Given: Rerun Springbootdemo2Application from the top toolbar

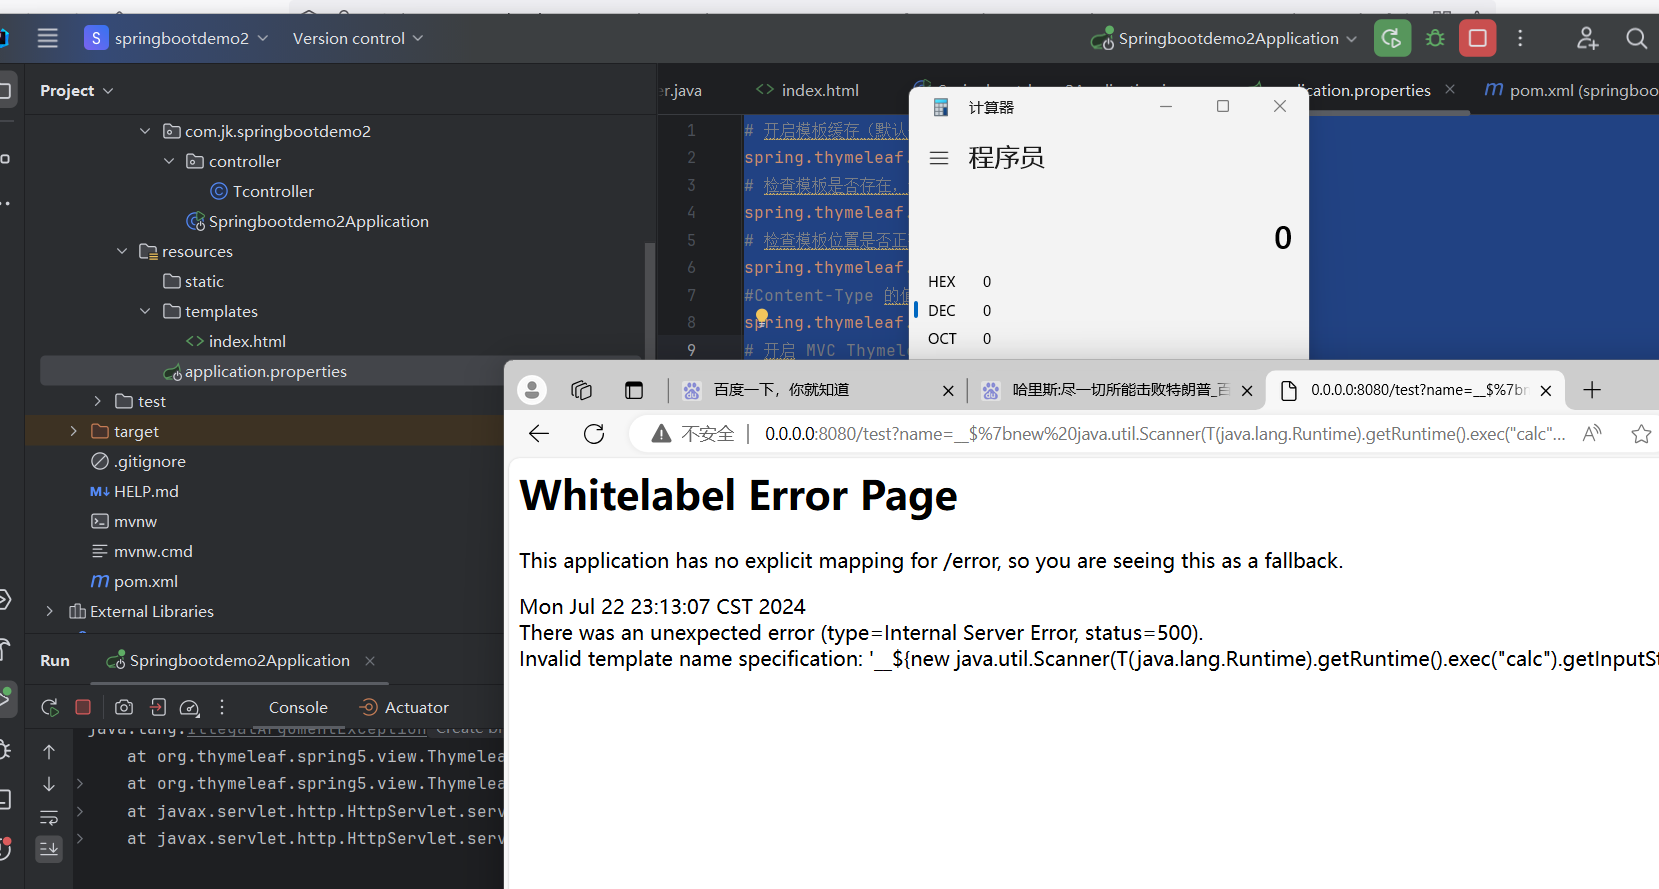Looking at the screenshot, I should point(1392,39).
